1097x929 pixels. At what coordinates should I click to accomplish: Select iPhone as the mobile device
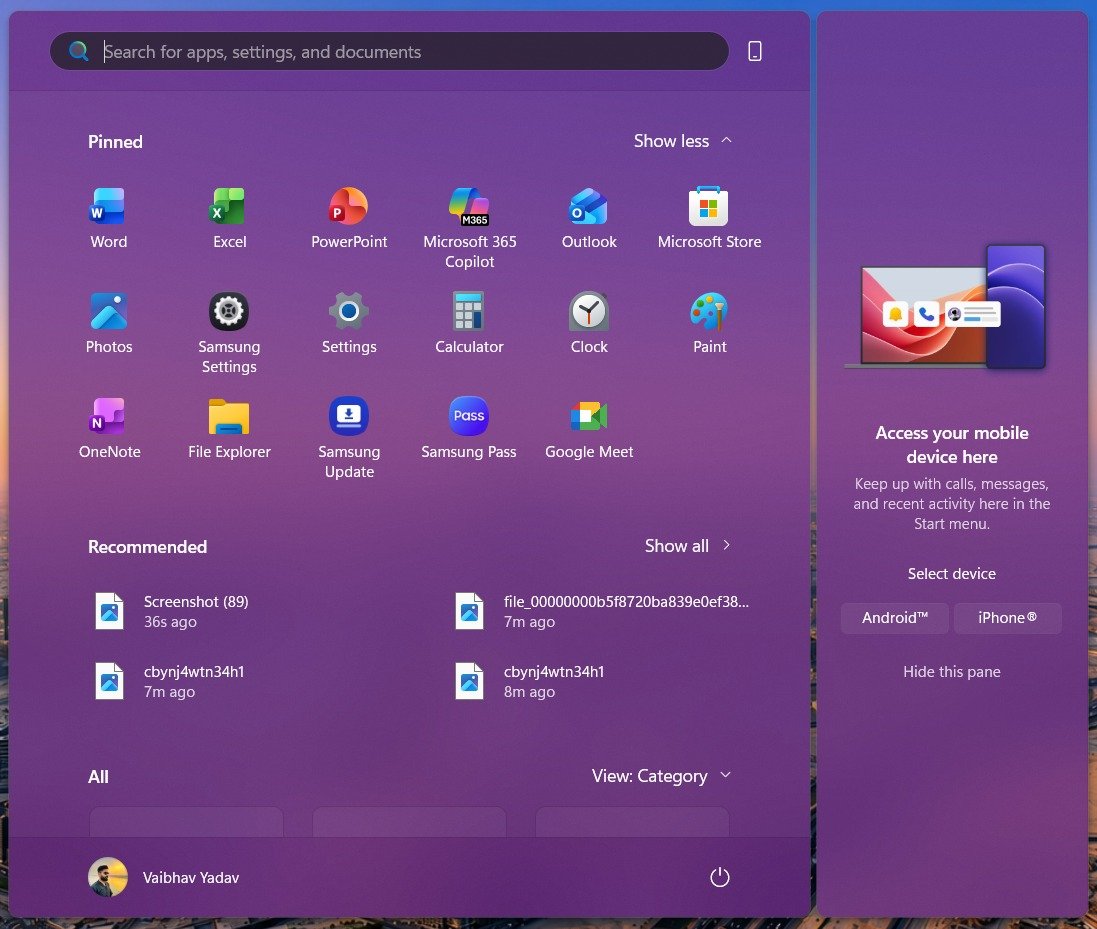1007,618
